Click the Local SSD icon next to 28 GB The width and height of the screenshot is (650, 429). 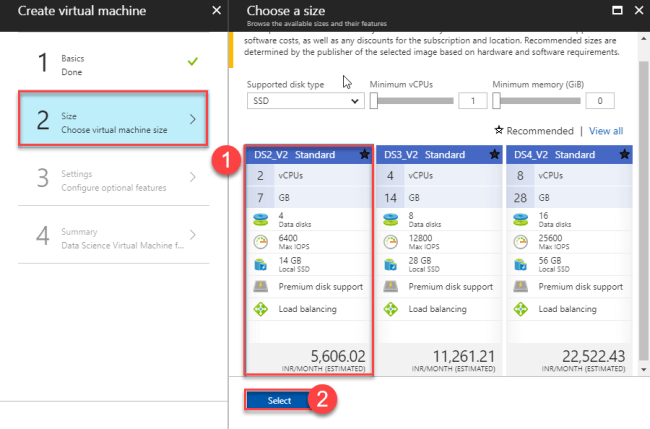pos(390,264)
